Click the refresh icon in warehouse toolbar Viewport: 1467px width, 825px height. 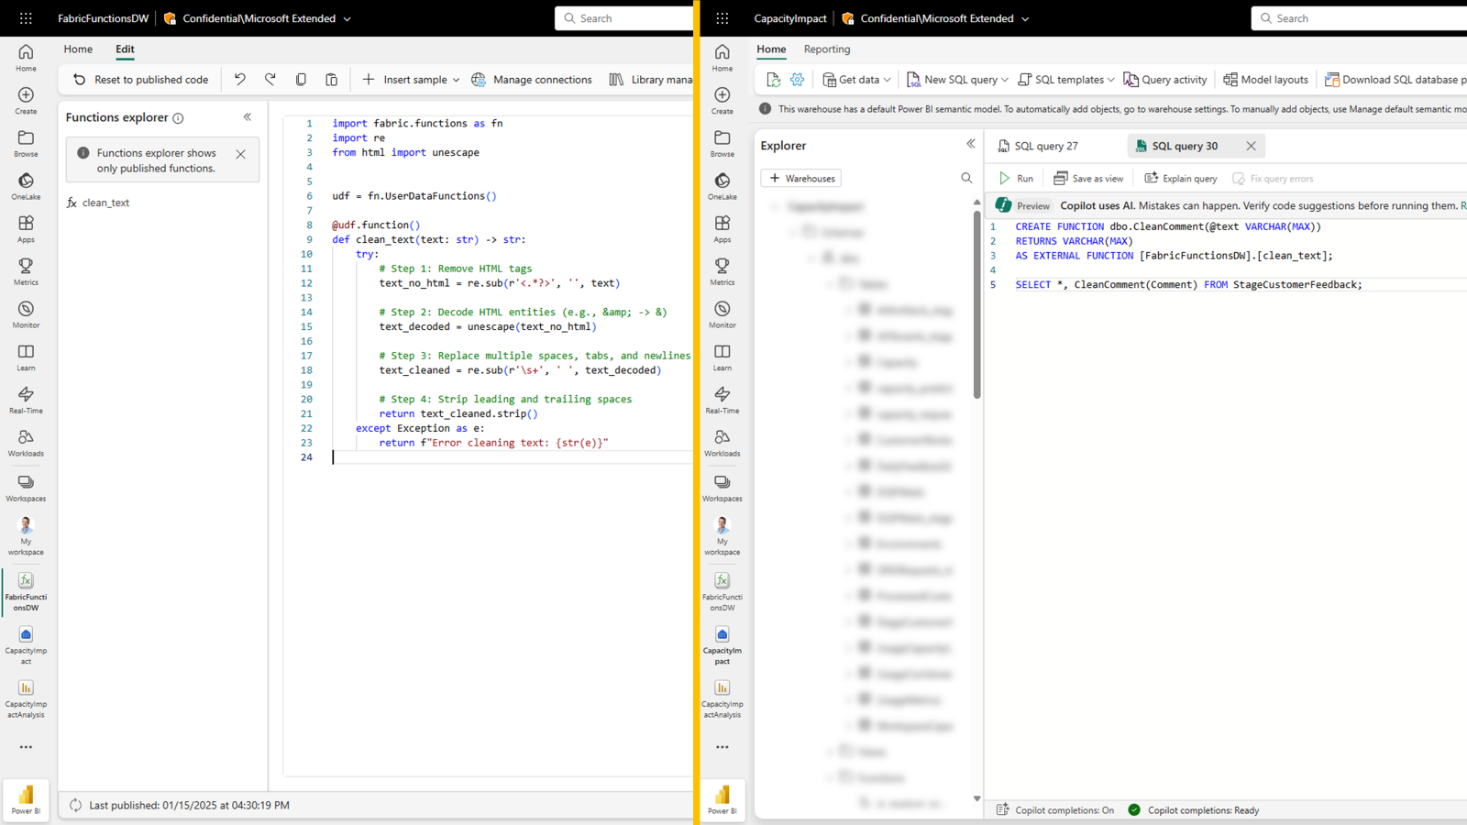point(773,79)
